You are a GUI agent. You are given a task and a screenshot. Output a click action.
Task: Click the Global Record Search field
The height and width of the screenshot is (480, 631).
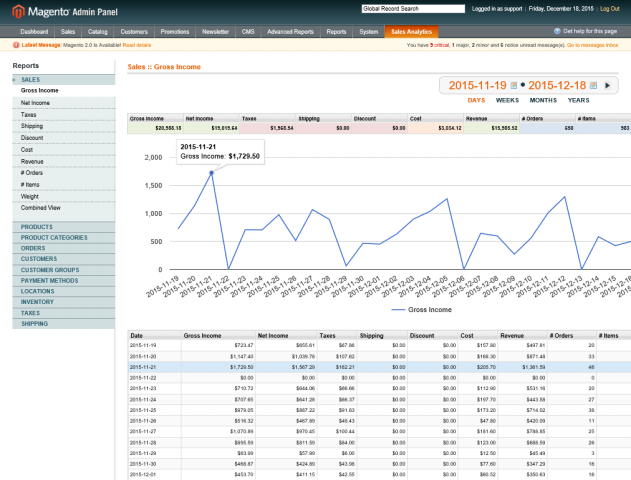point(412,8)
